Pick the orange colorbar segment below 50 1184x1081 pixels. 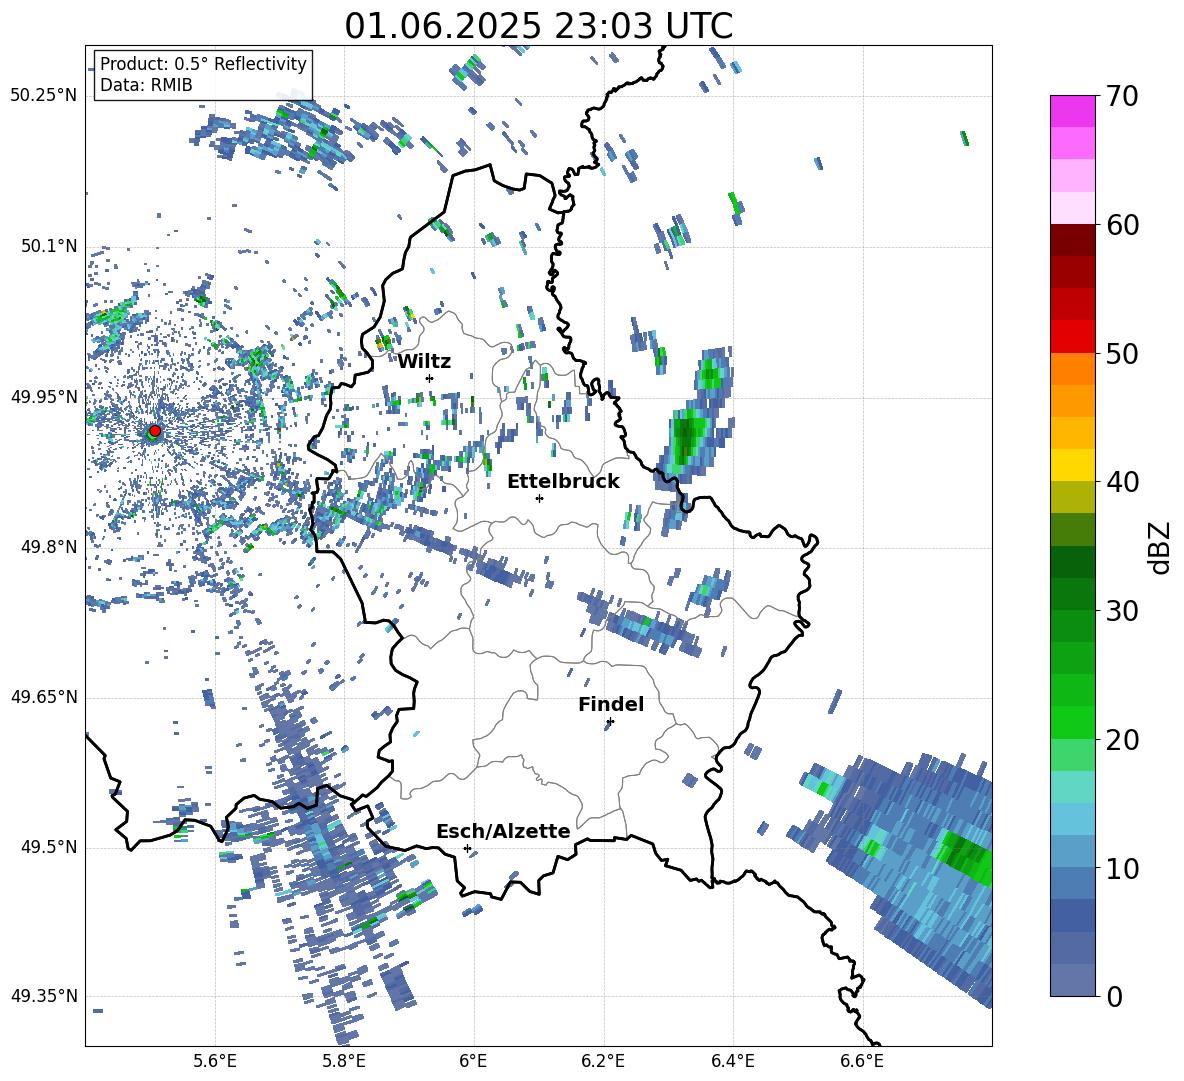click(1072, 368)
